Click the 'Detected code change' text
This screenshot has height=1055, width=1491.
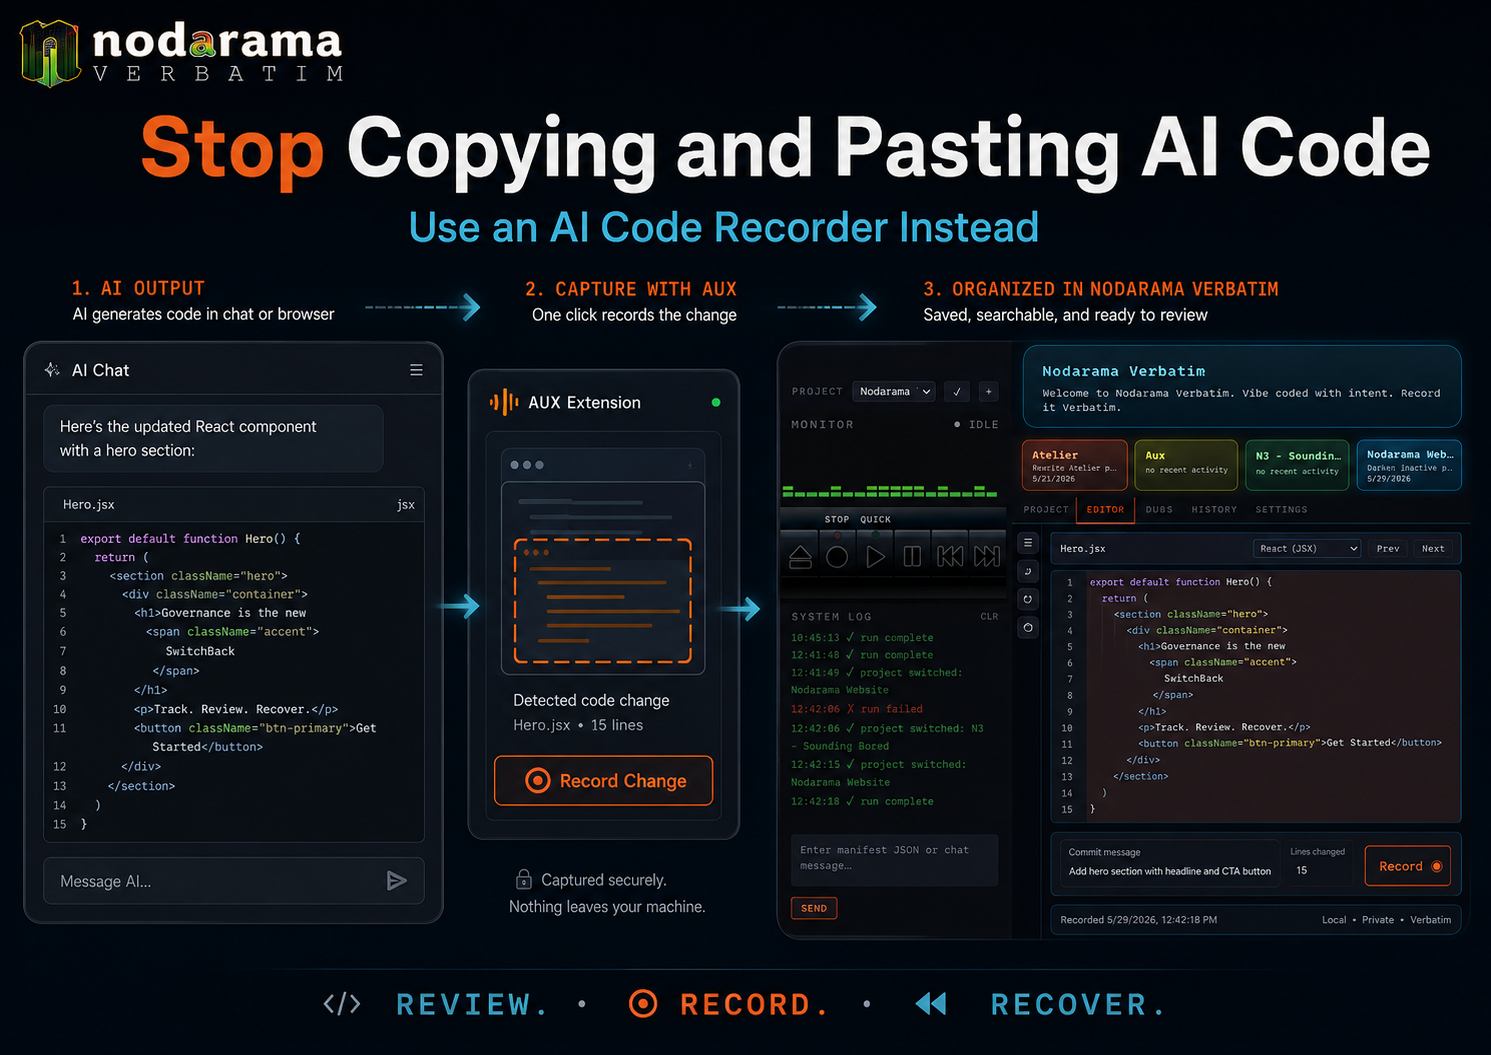(591, 700)
